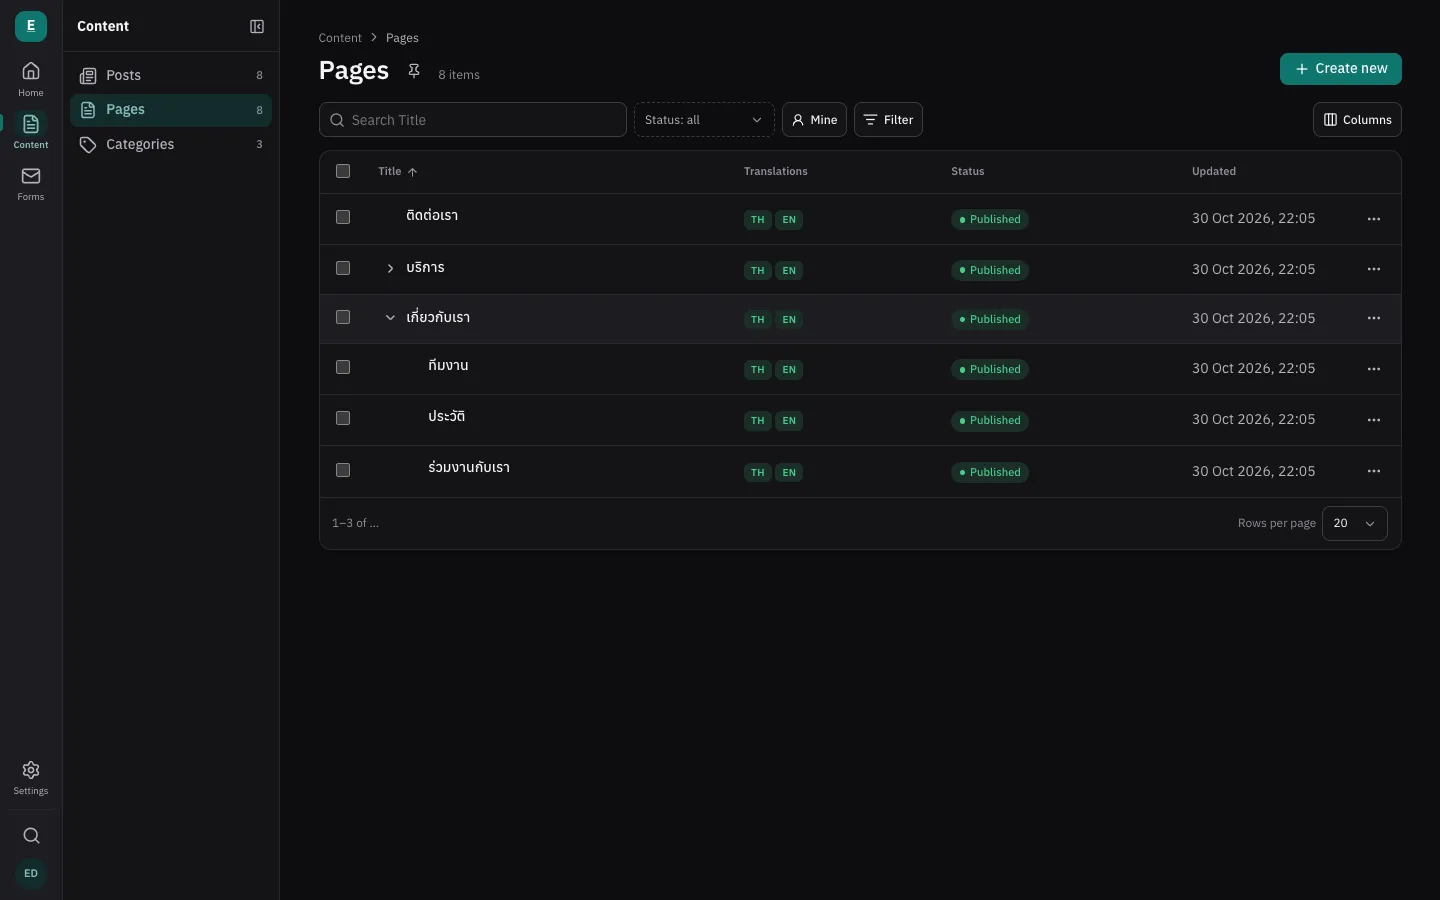Open the ร่วมงานกับเรา page title
1440x900 pixels.
click(469, 468)
